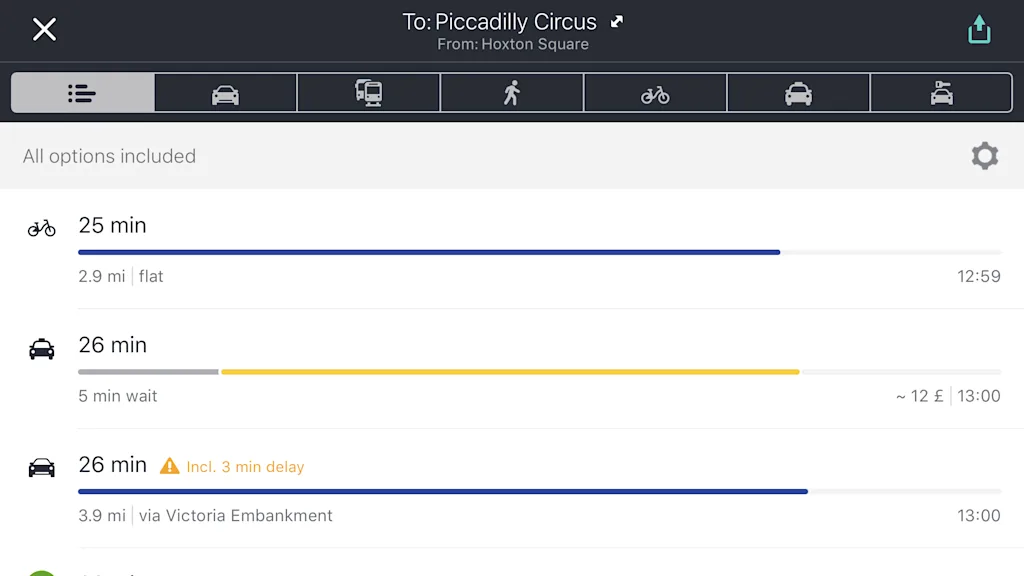
Task: Open route settings gear icon
Action: pyautogui.click(x=985, y=156)
